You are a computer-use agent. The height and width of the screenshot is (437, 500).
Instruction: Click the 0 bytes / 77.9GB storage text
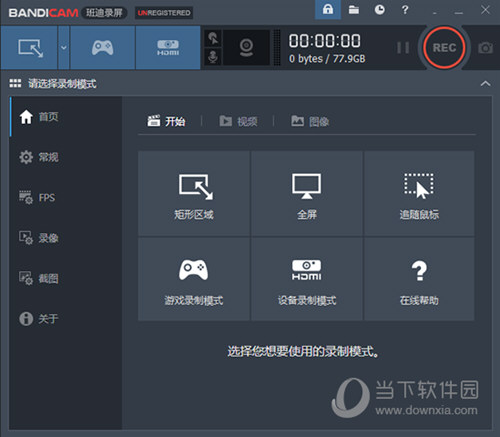click(x=327, y=59)
